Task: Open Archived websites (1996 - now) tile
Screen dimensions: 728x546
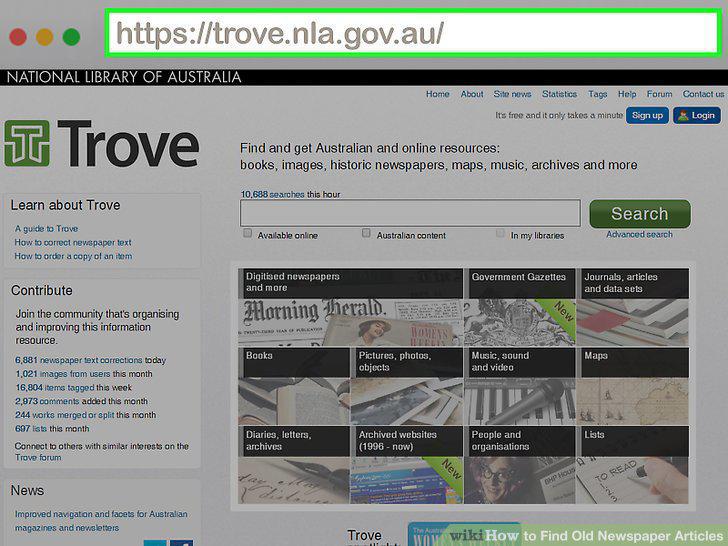Action: tap(407, 465)
